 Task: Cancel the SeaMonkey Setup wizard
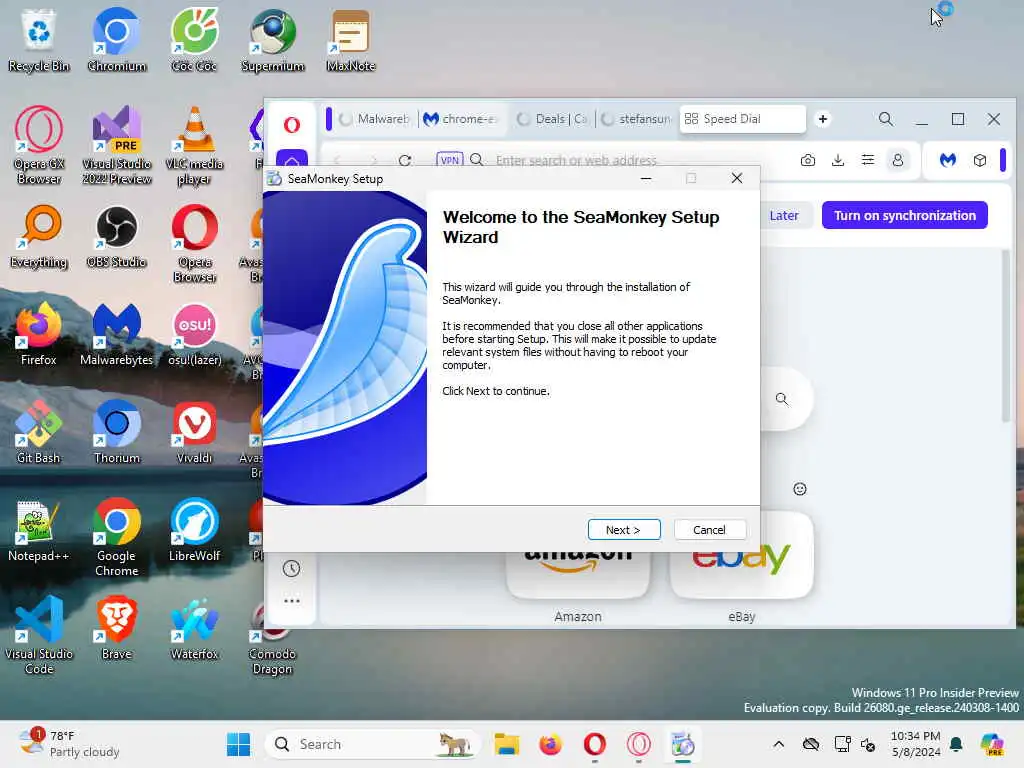click(709, 530)
